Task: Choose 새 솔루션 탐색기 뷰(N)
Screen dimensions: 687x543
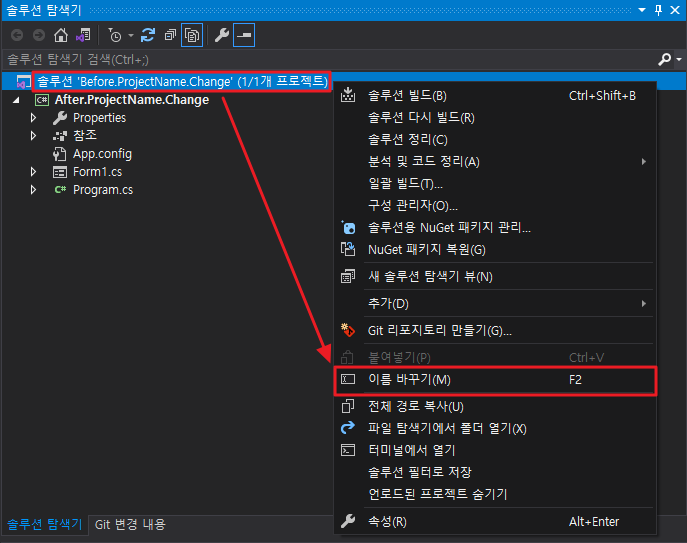Action: (495, 277)
